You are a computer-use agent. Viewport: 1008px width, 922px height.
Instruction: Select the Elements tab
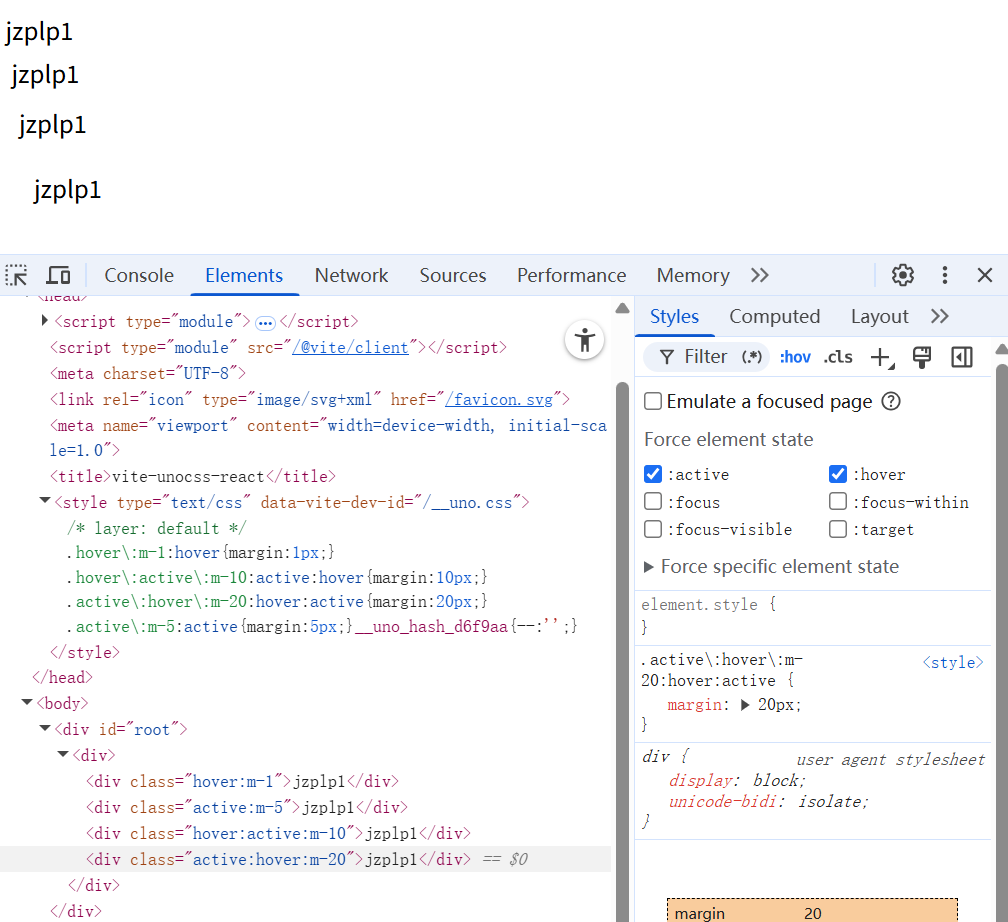[244, 275]
